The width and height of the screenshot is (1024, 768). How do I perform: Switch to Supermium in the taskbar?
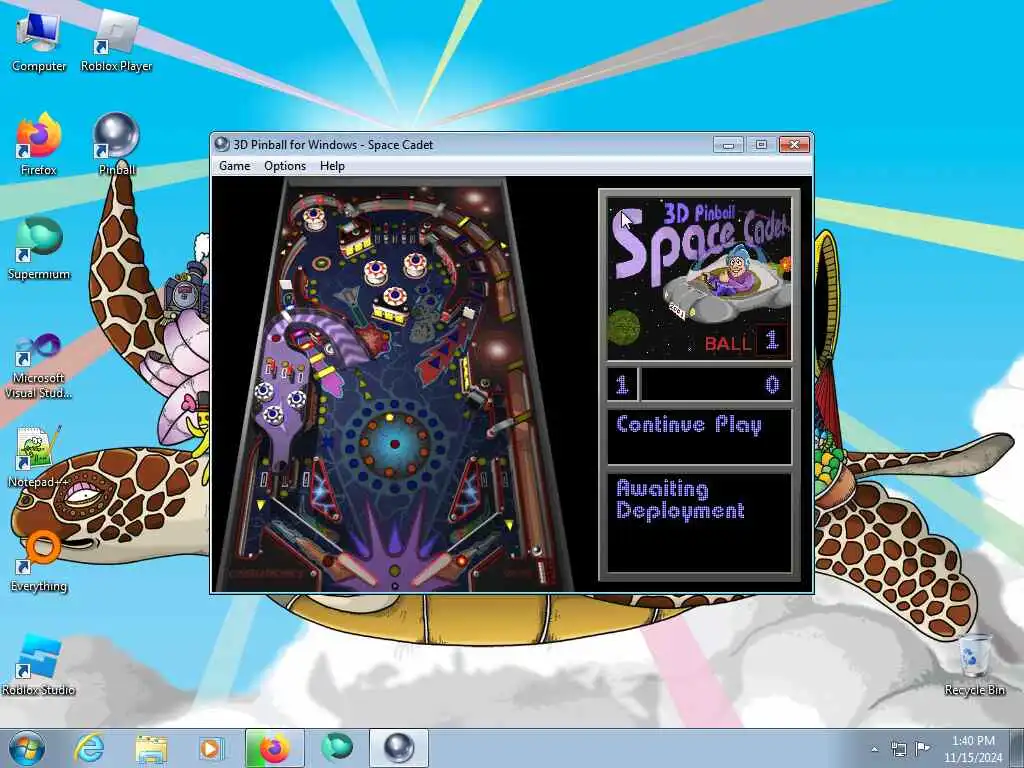[x=337, y=748]
